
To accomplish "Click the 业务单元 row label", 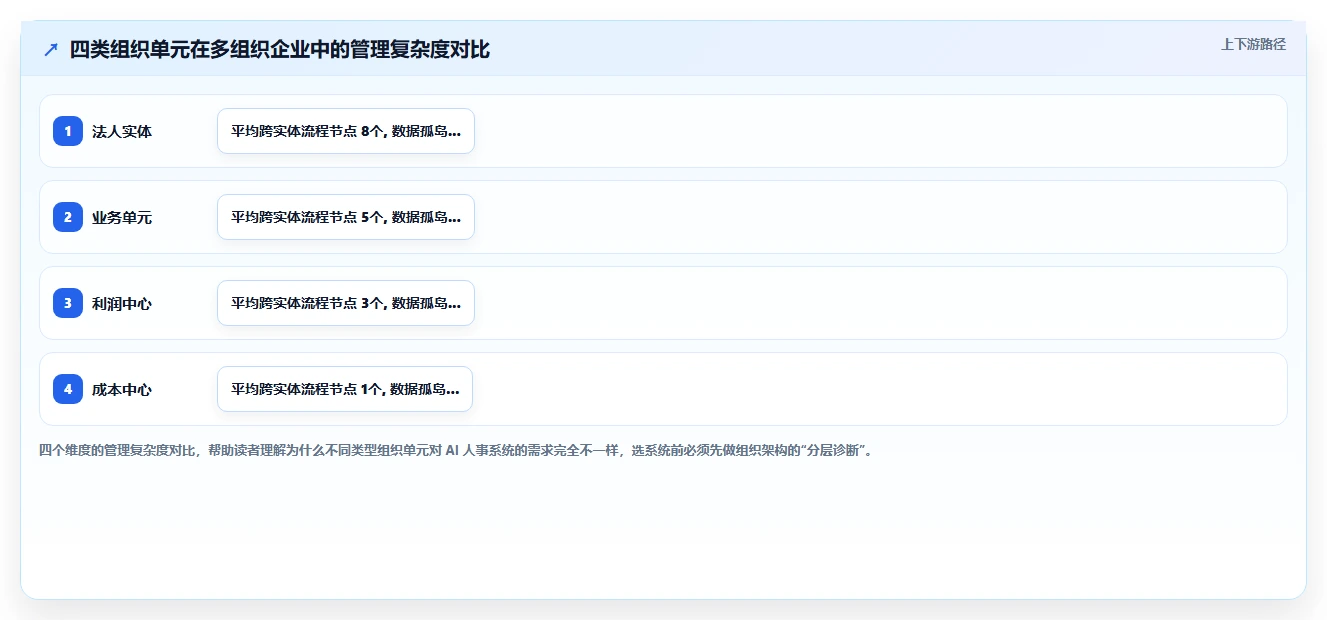I will click(122, 217).
